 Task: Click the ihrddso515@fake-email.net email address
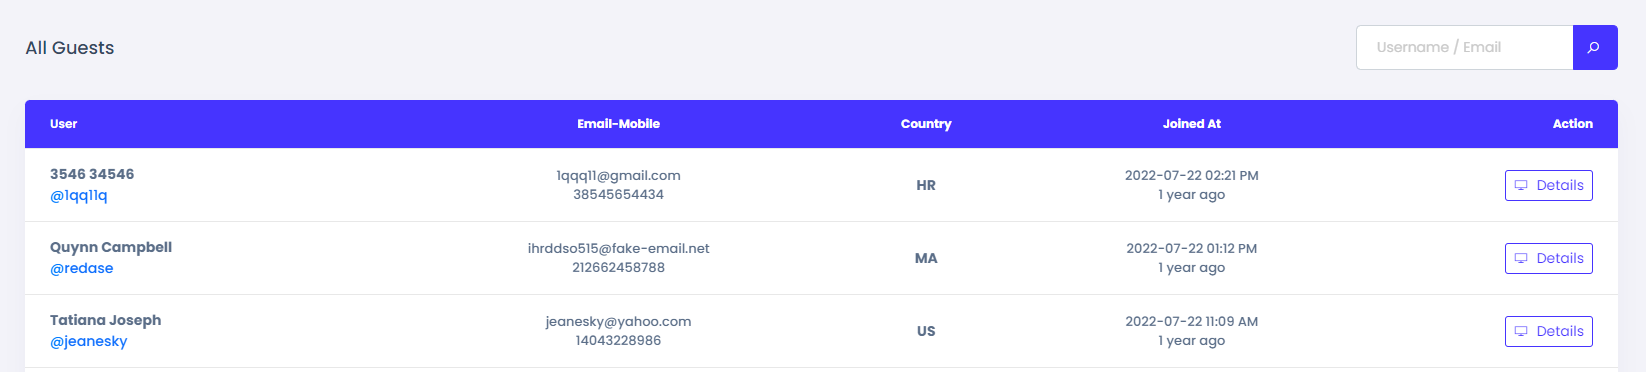[618, 248]
